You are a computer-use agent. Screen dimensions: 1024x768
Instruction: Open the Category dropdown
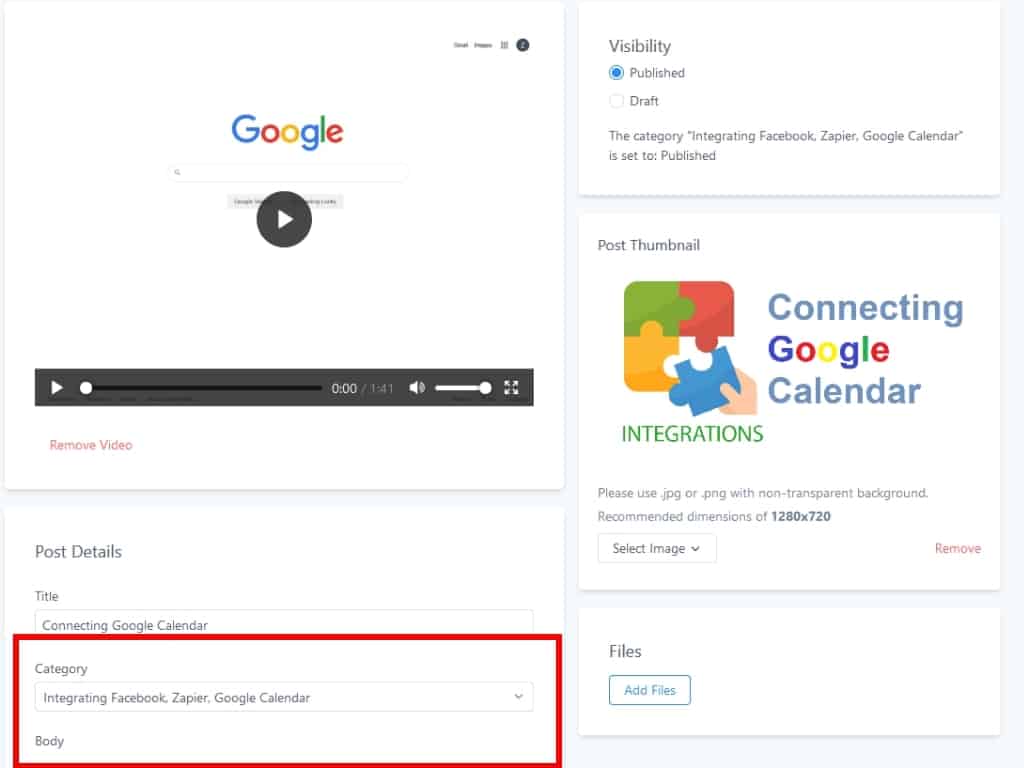point(284,697)
